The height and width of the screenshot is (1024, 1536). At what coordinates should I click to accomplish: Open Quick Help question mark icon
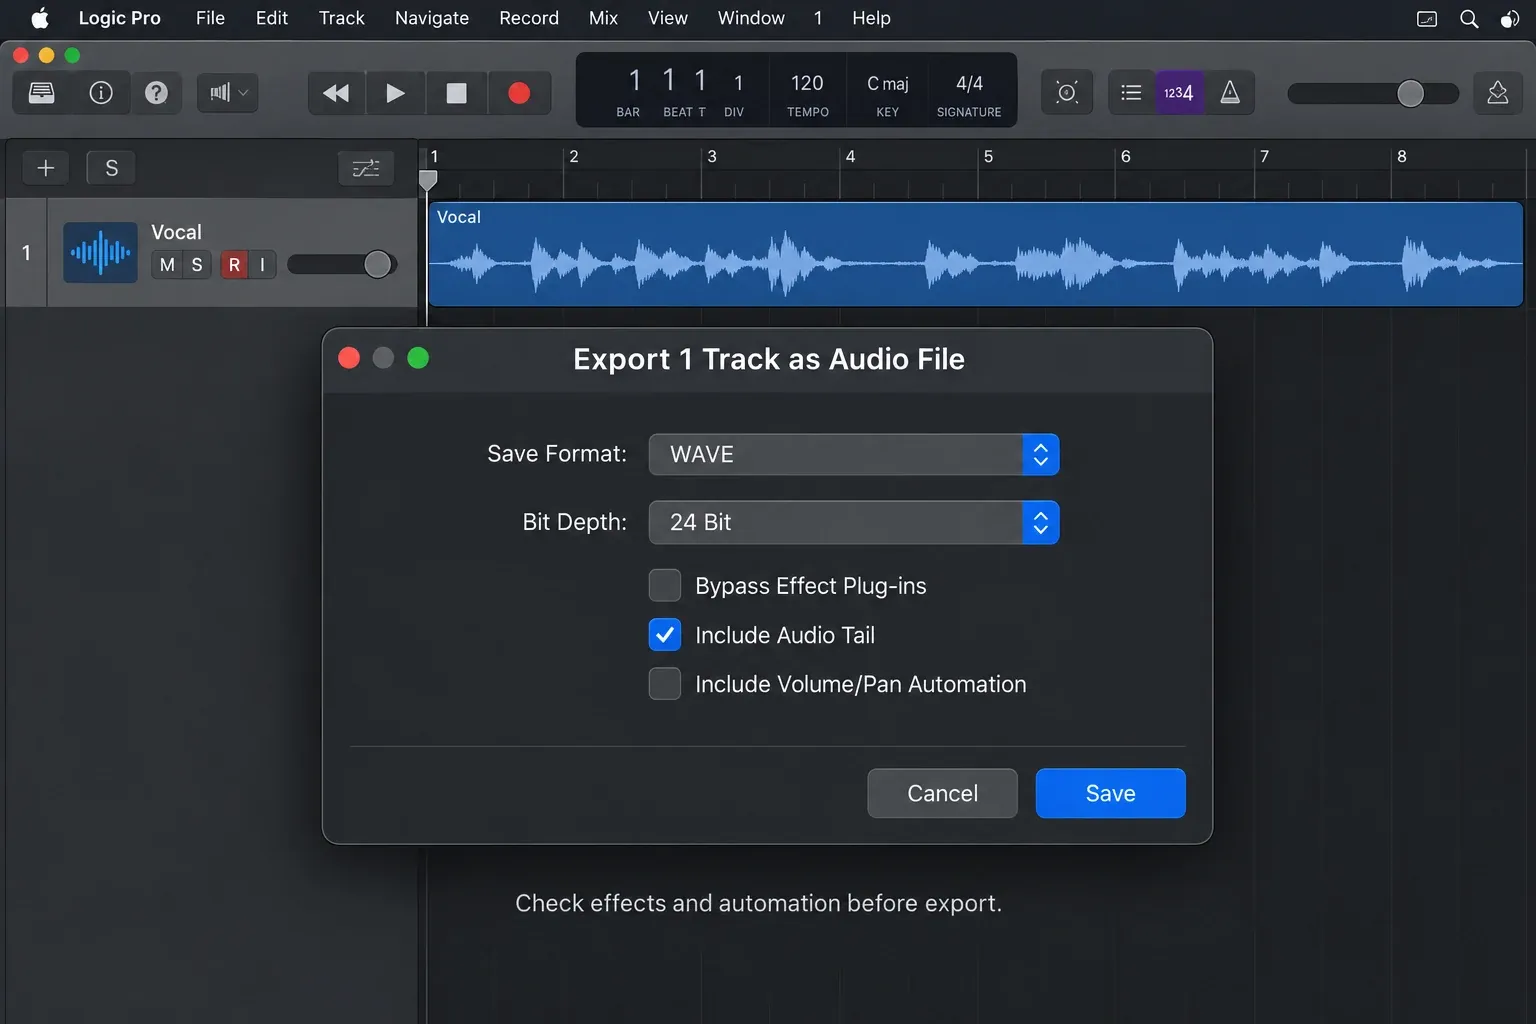(x=156, y=93)
